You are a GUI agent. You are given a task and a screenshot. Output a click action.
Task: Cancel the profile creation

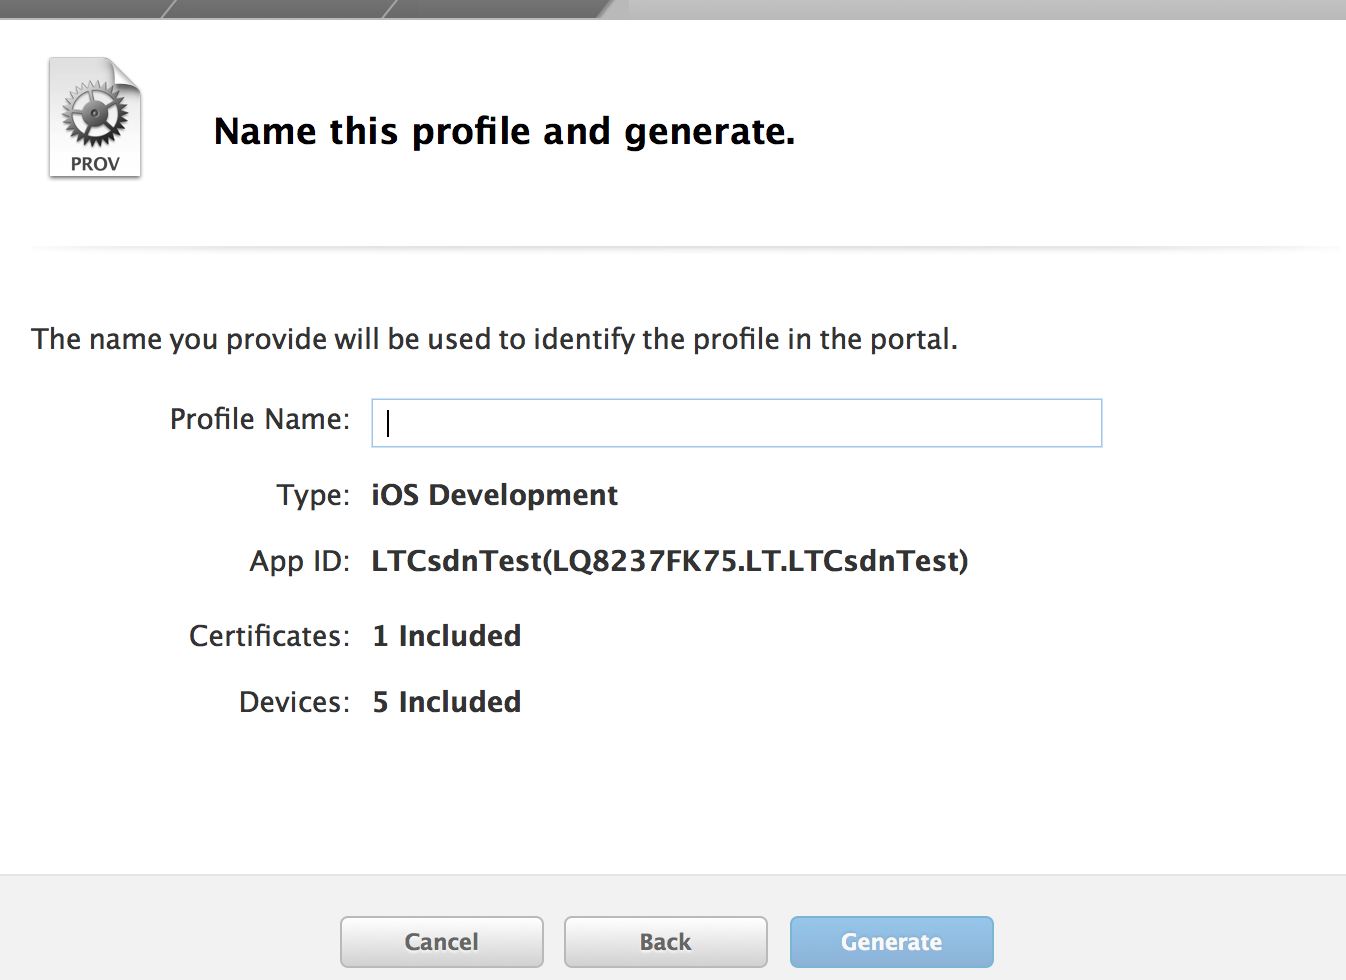(441, 942)
